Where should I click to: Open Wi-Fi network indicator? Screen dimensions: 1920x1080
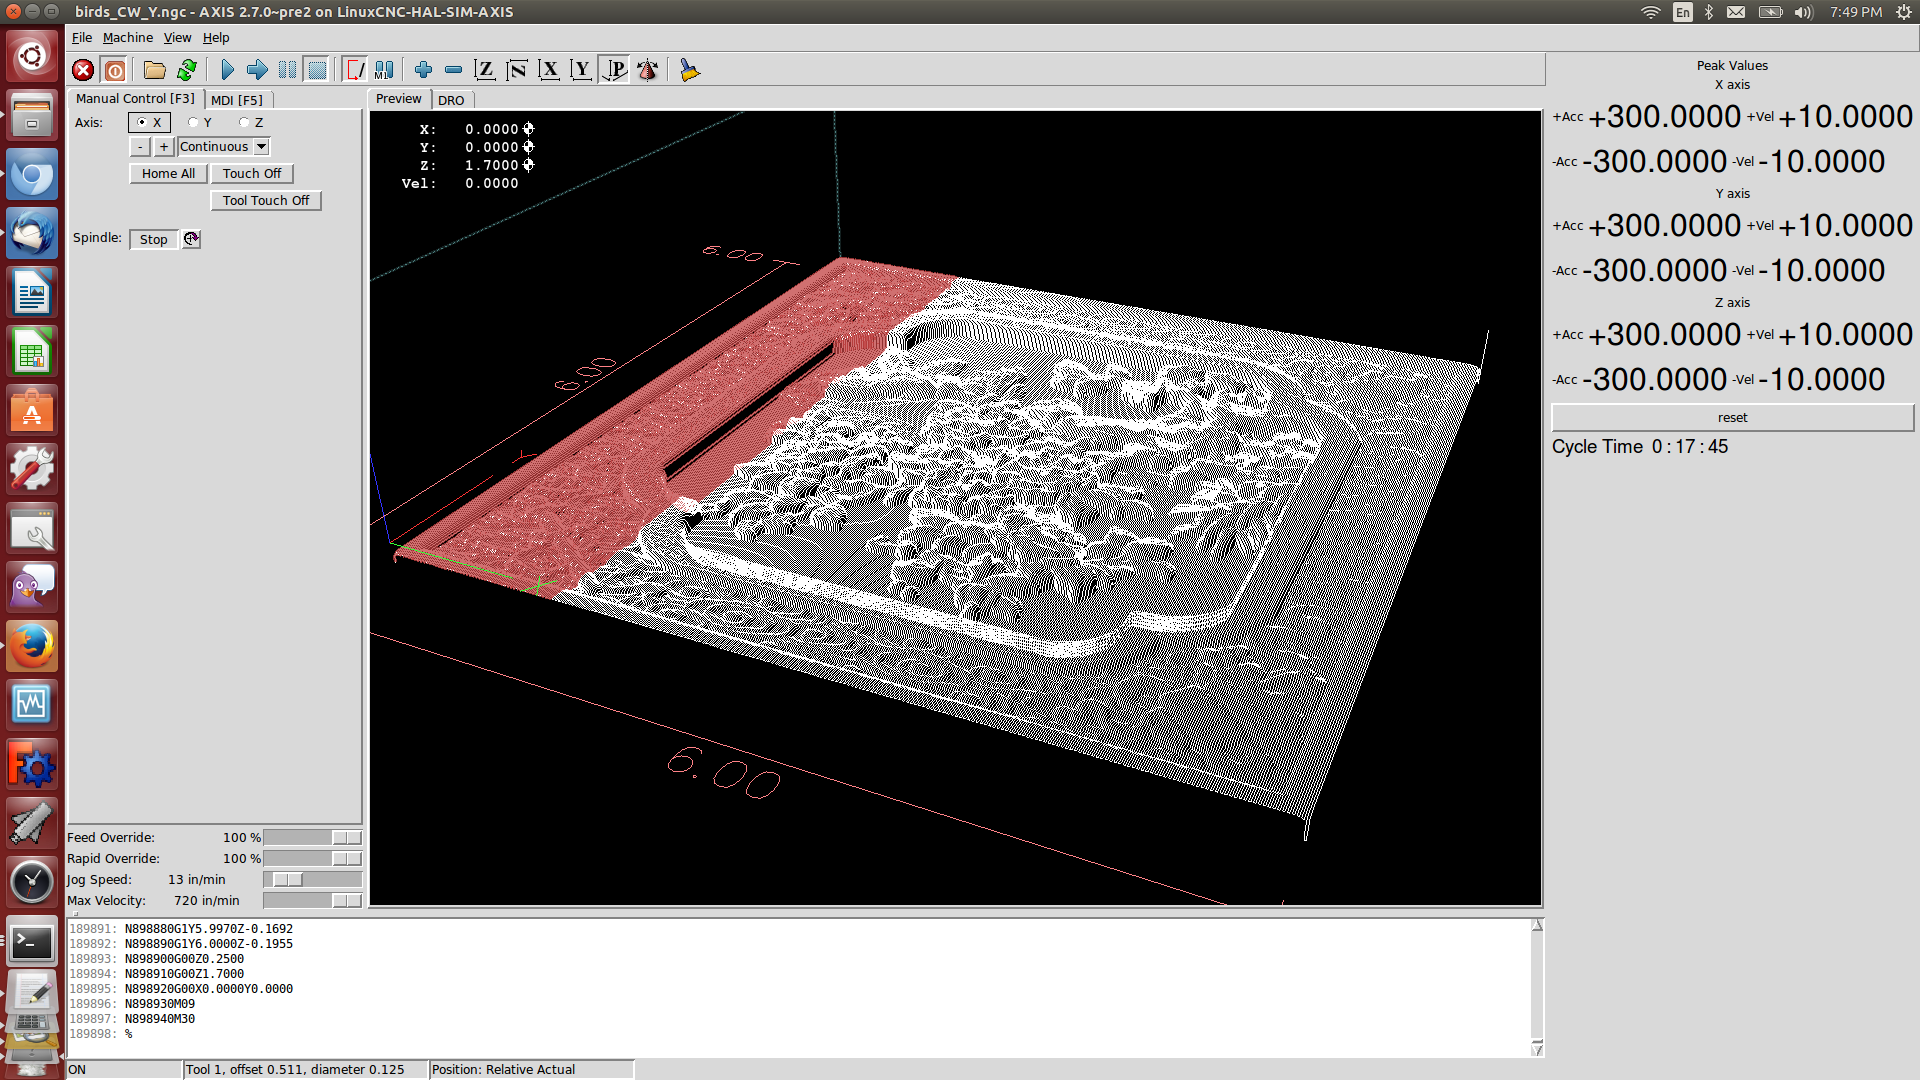point(1650,12)
